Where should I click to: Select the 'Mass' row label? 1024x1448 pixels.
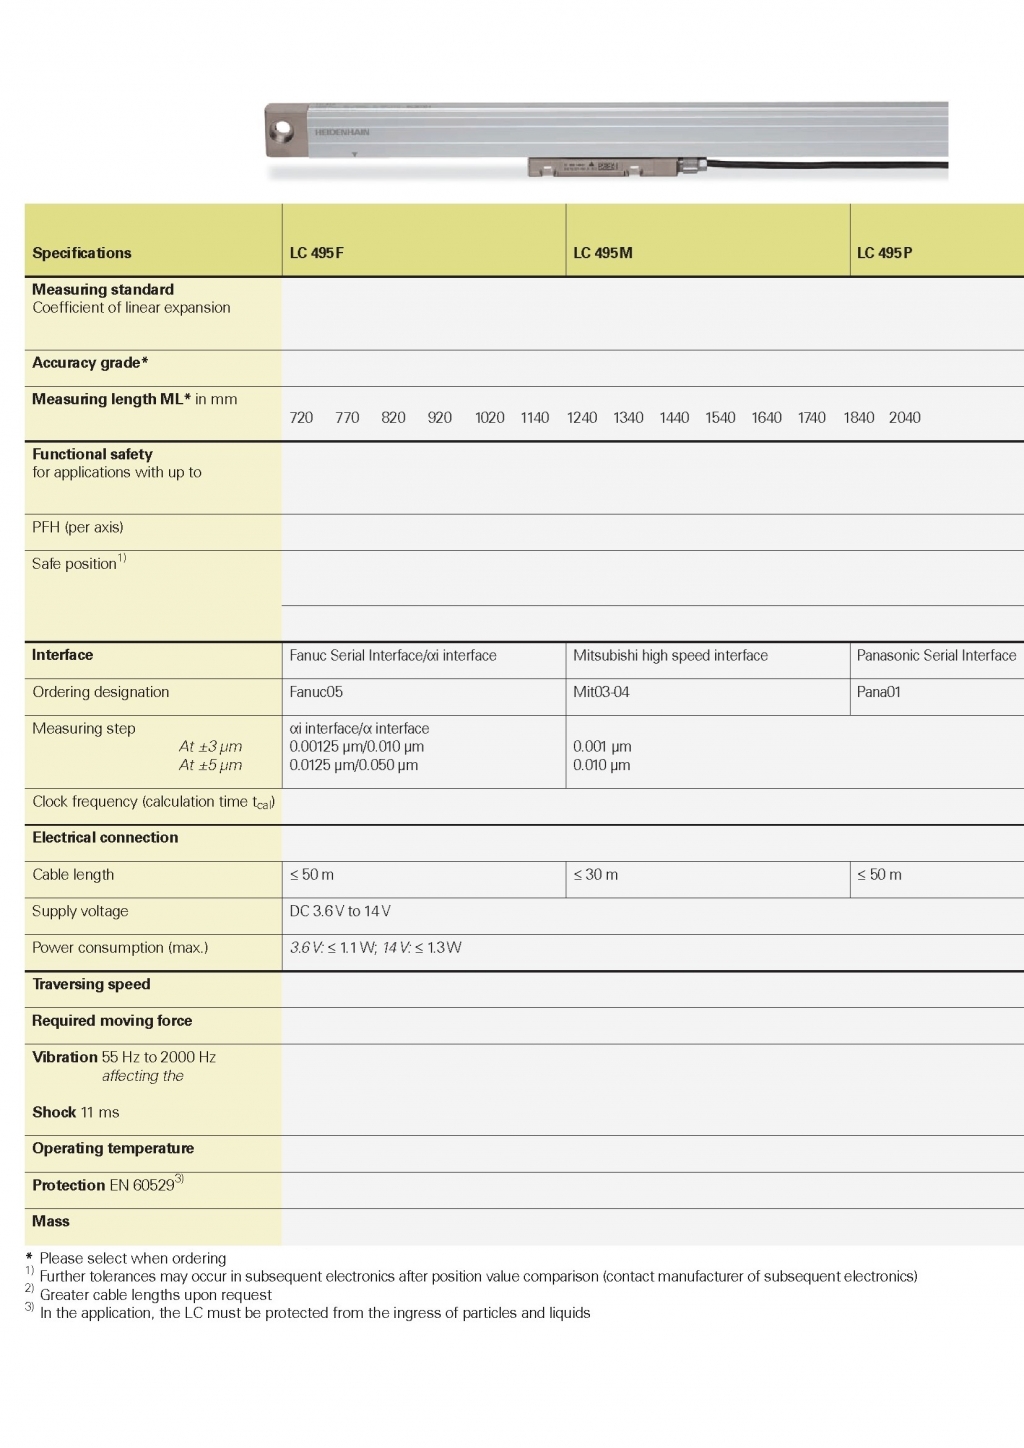pyautogui.click(x=51, y=1222)
